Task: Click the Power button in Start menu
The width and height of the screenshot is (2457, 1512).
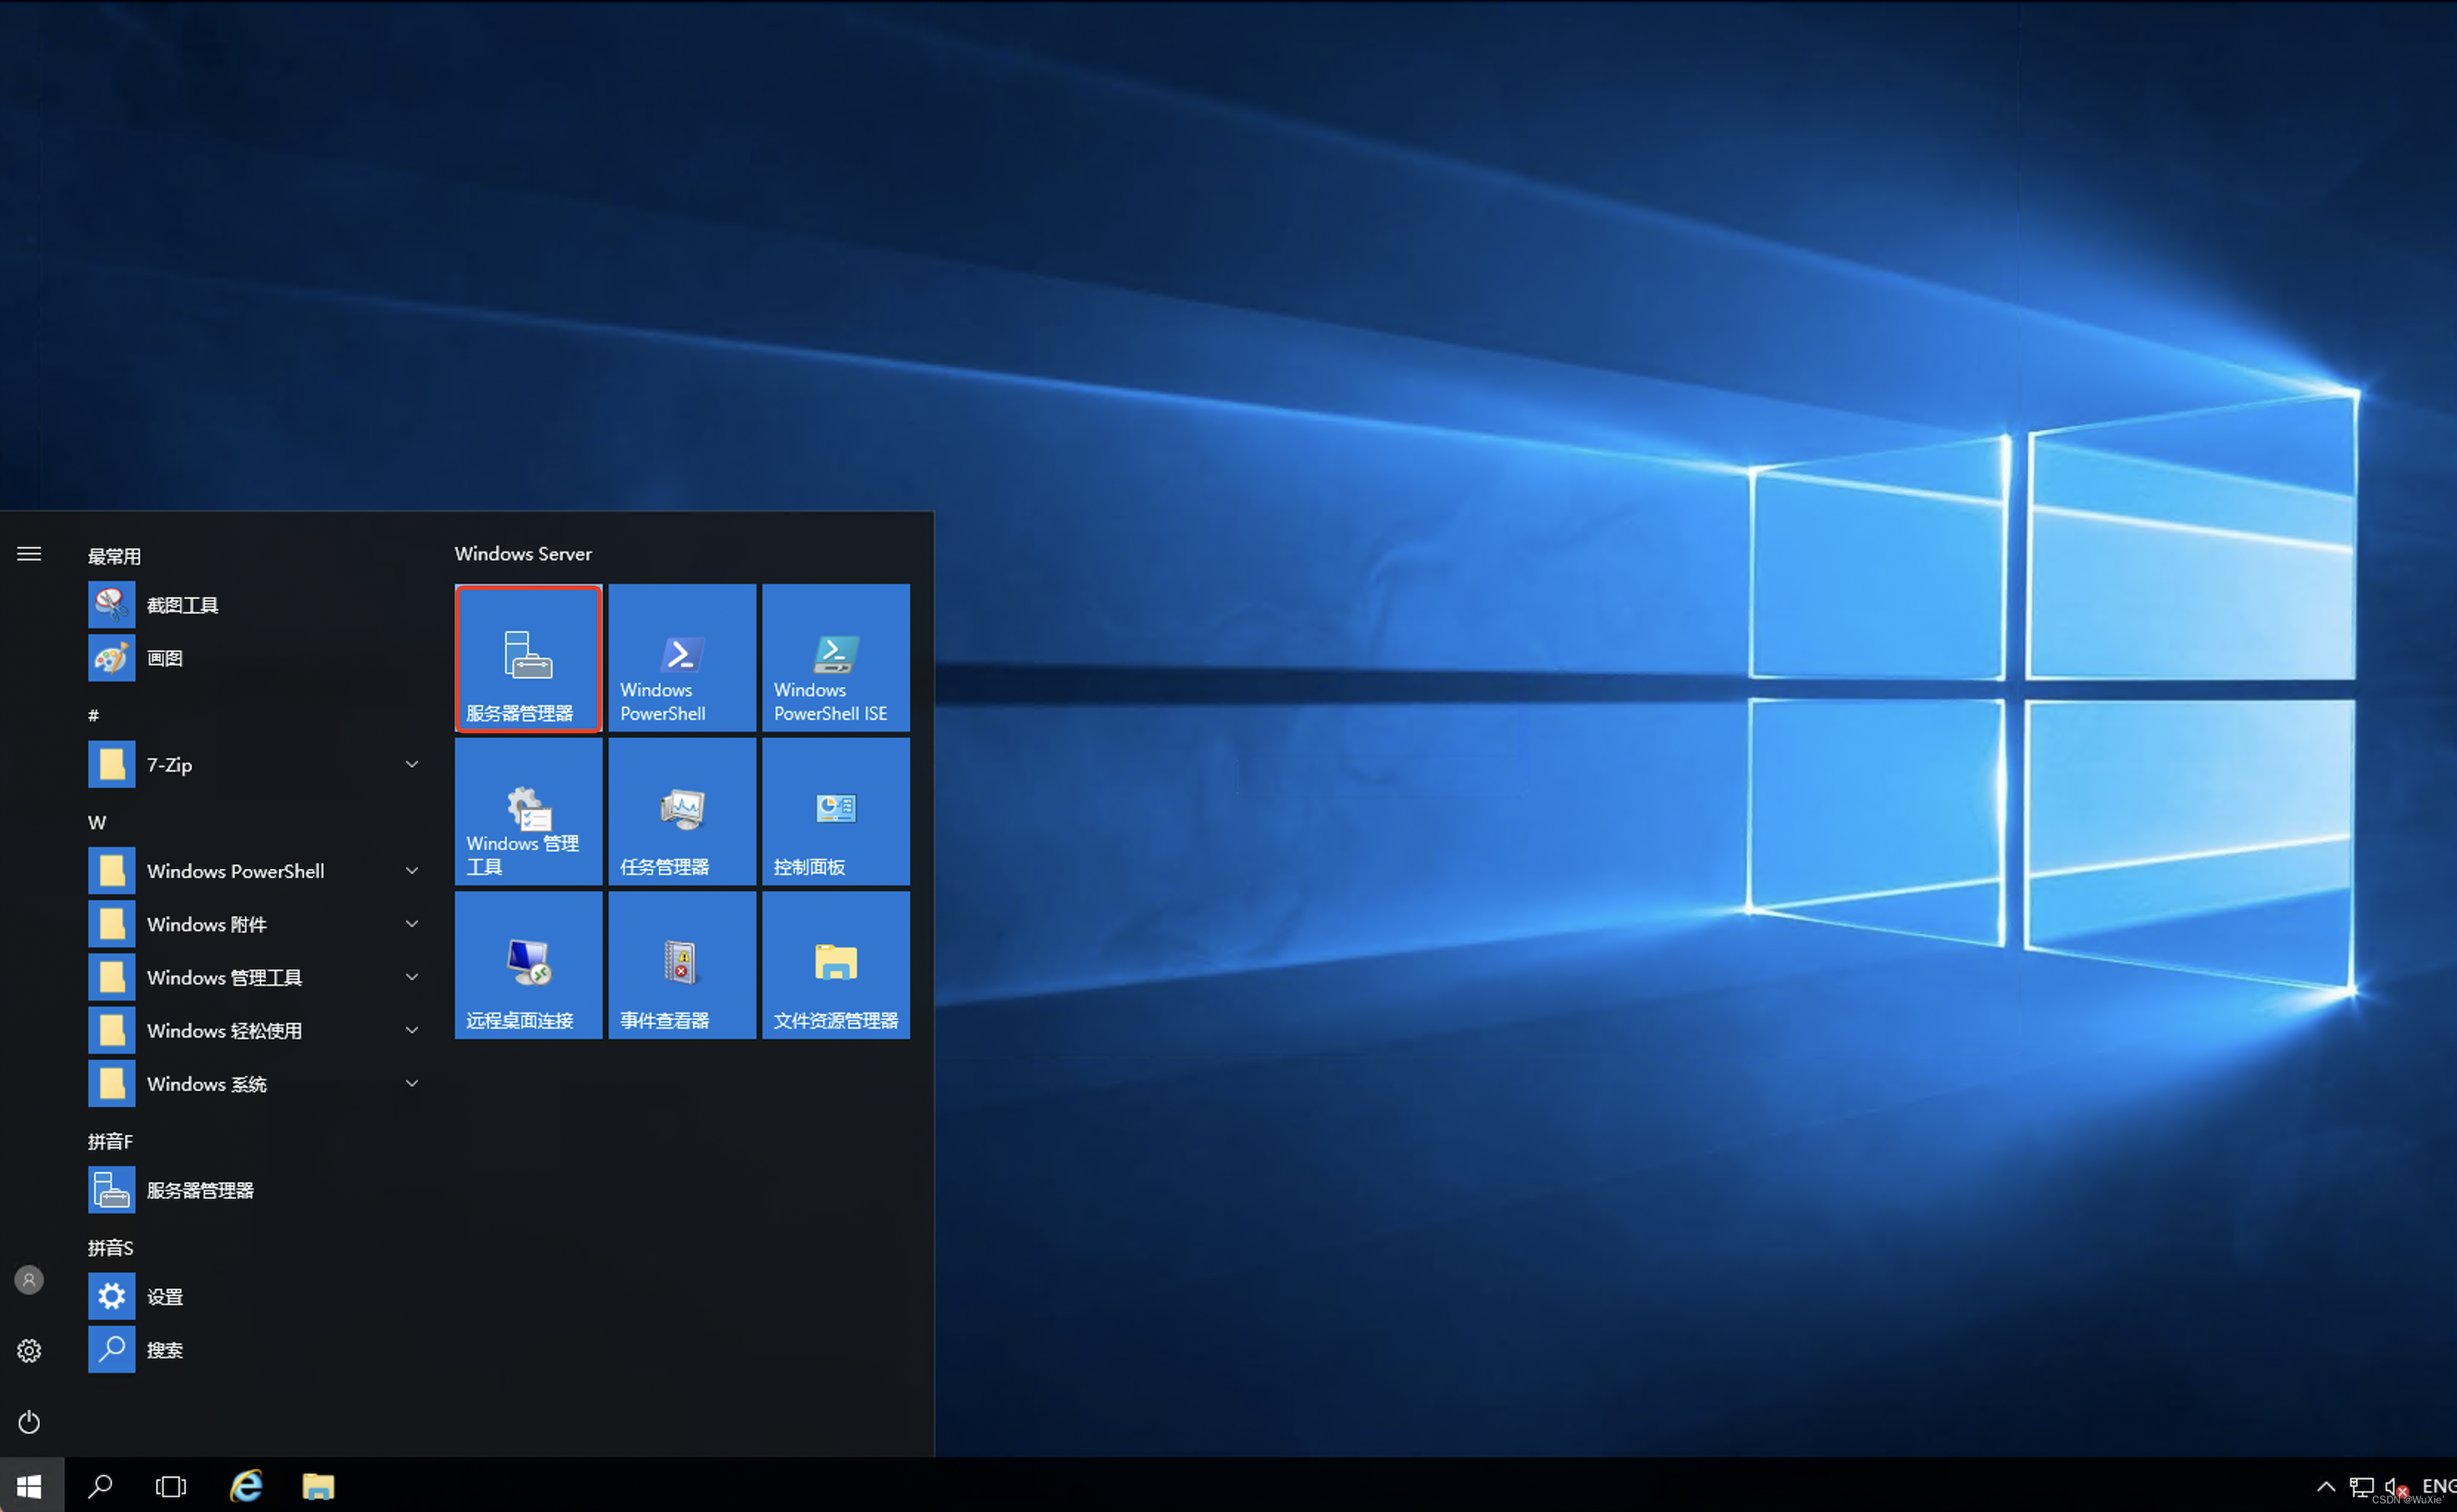Action: (x=29, y=1422)
